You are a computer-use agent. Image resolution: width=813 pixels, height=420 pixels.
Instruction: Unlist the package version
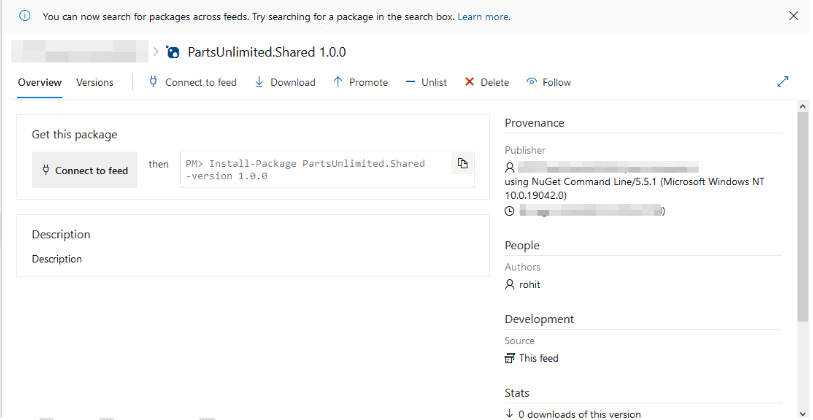[x=426, y=82]
